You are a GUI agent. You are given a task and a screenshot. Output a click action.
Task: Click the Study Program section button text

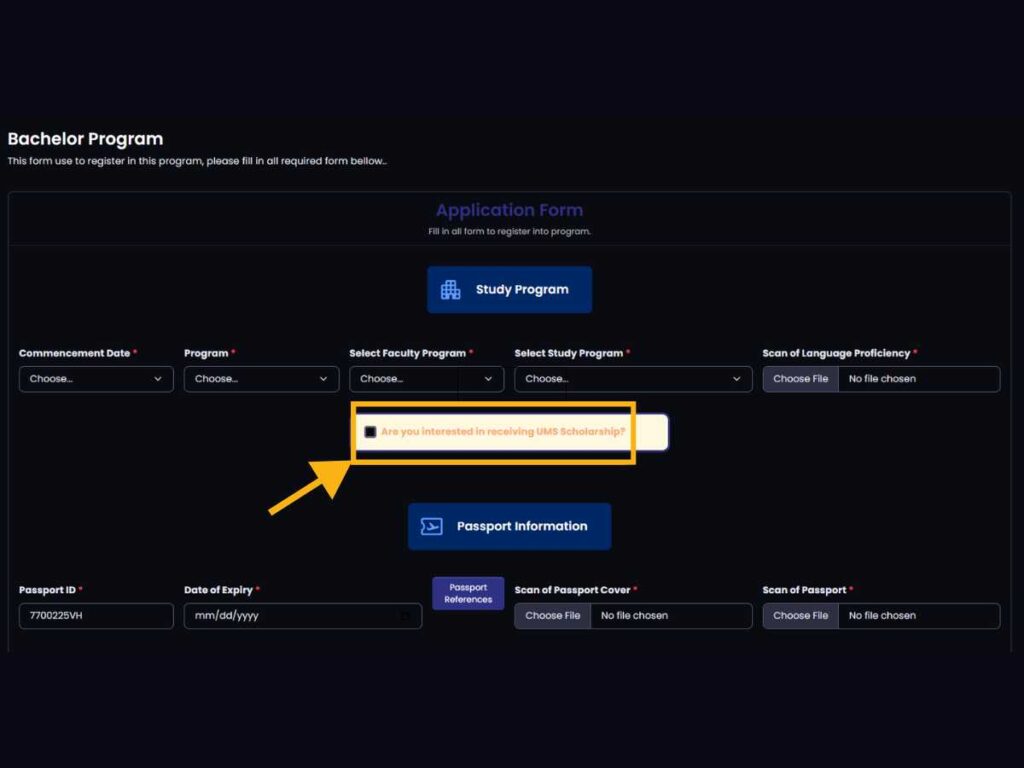click(x=522, y=290)
